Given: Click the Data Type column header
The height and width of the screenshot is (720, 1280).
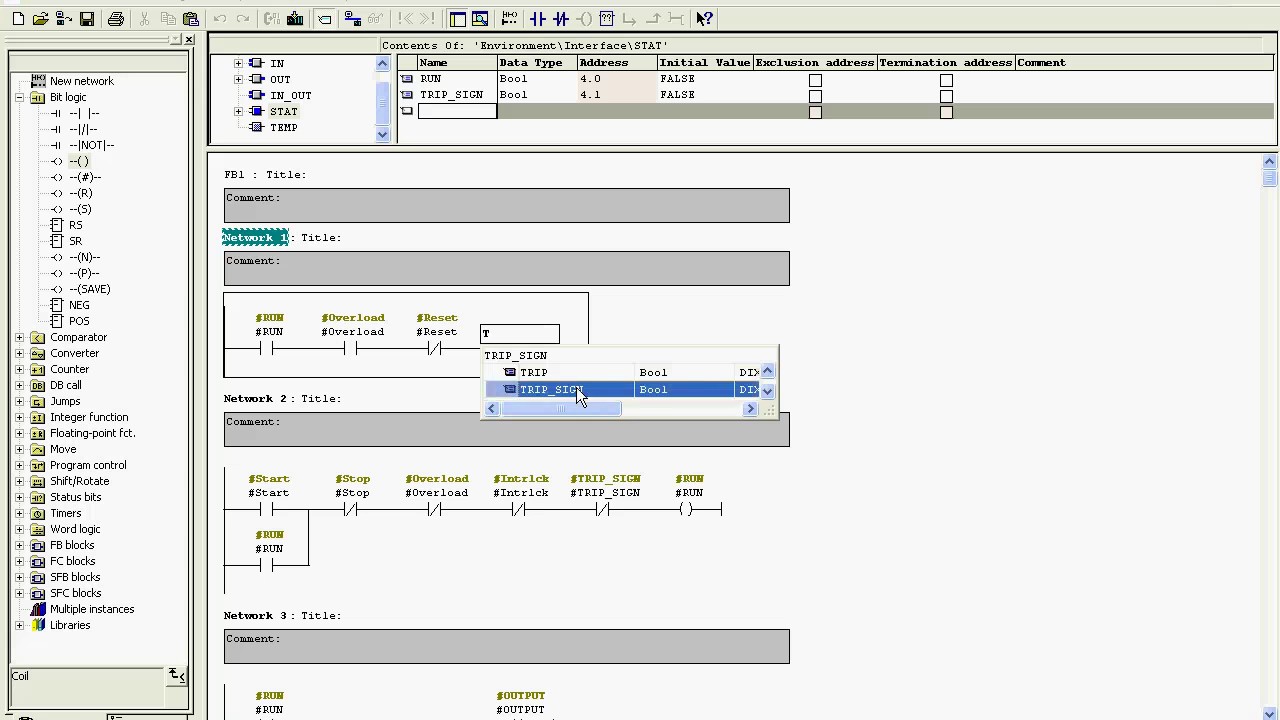Looking at the screenshot, I should point(537,63).
